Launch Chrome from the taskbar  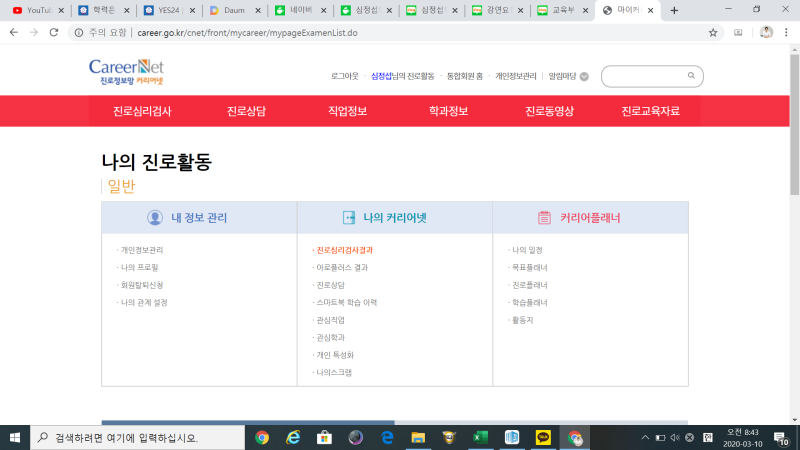(262, 438)
